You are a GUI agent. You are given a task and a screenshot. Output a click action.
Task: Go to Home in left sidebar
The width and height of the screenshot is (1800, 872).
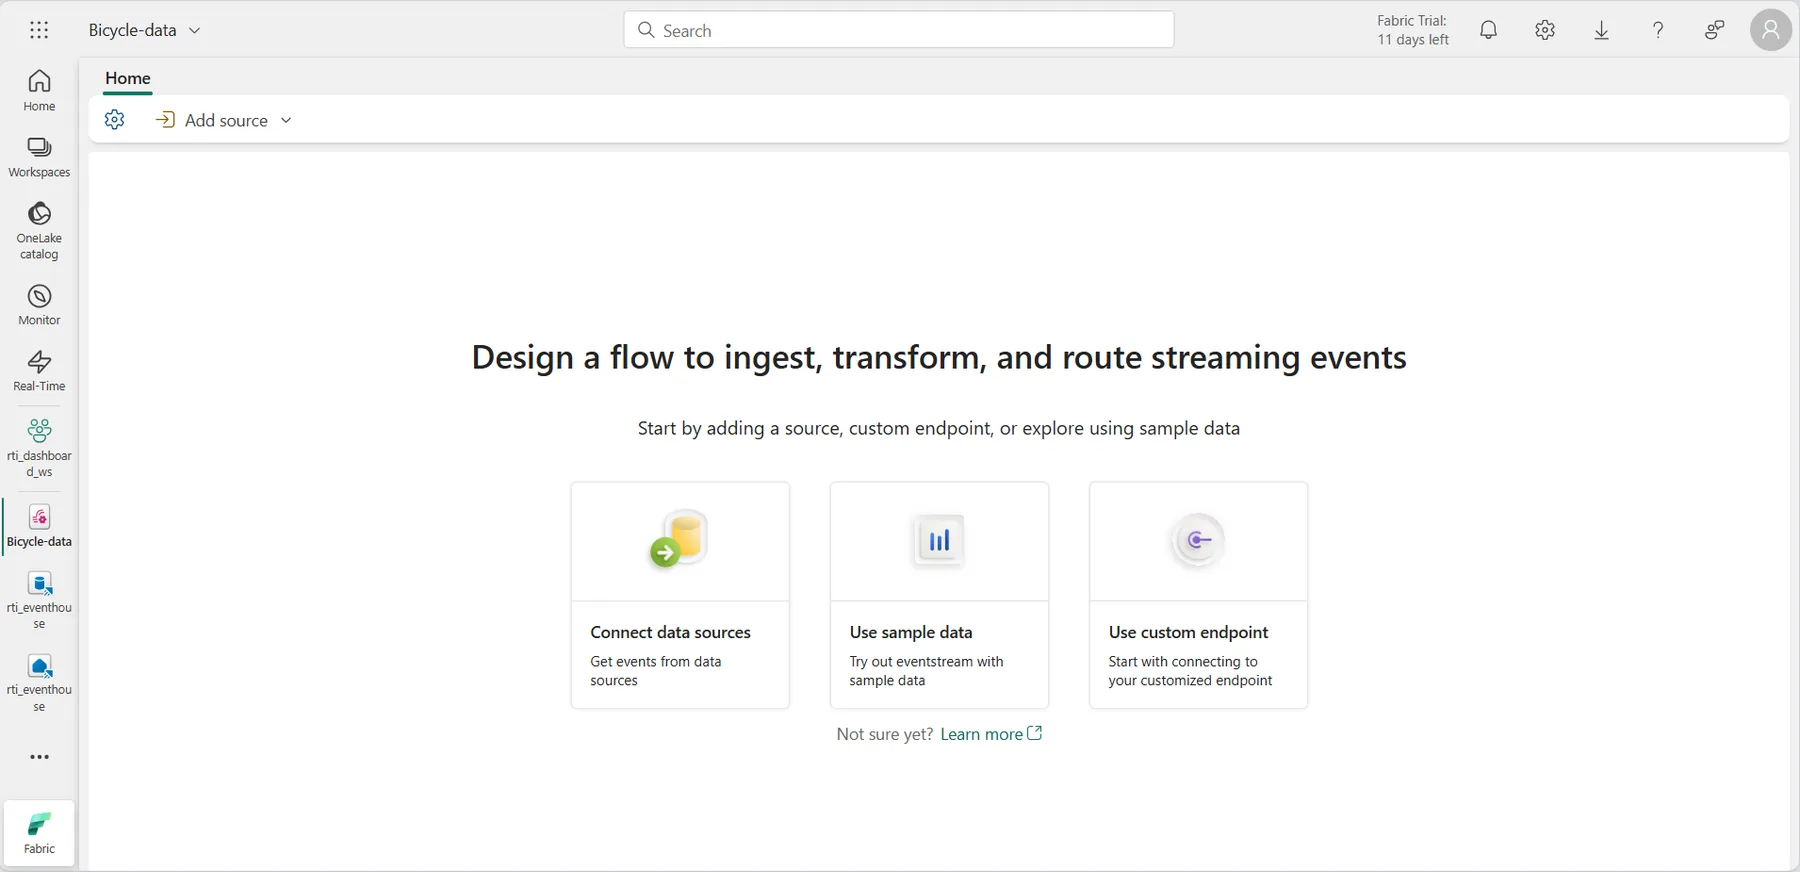[39, 90]
